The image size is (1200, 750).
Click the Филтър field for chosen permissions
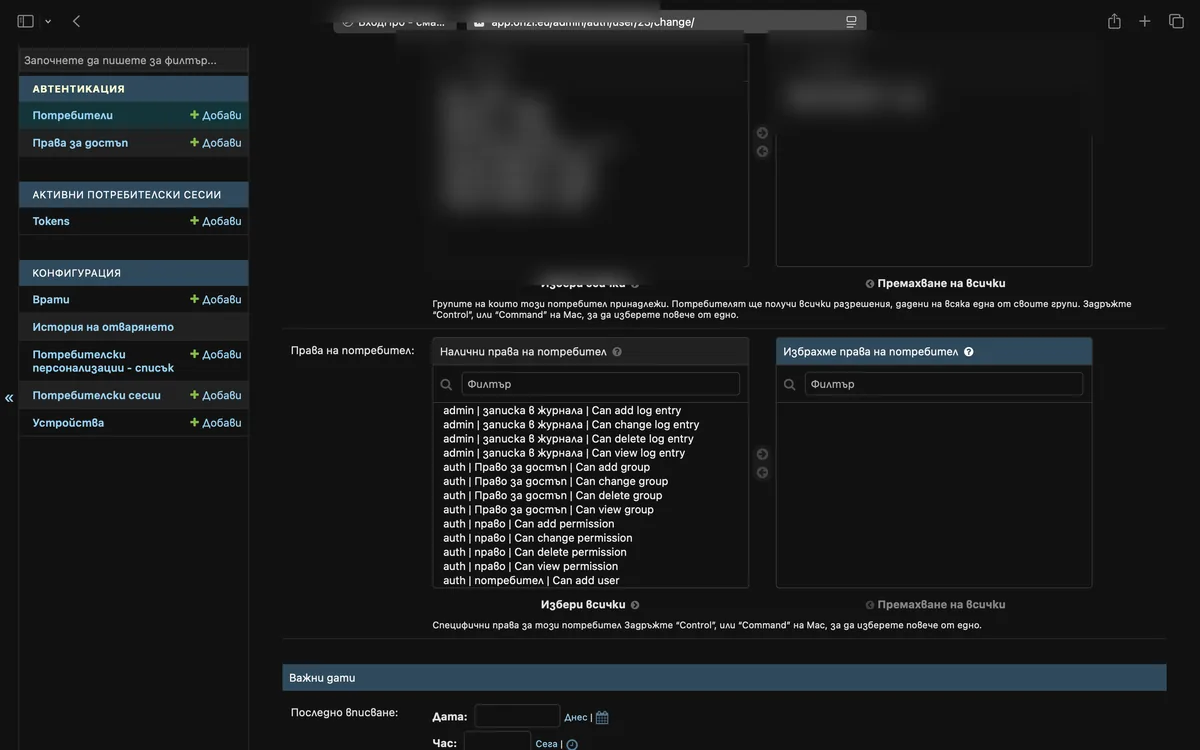[x=944, y=384]
